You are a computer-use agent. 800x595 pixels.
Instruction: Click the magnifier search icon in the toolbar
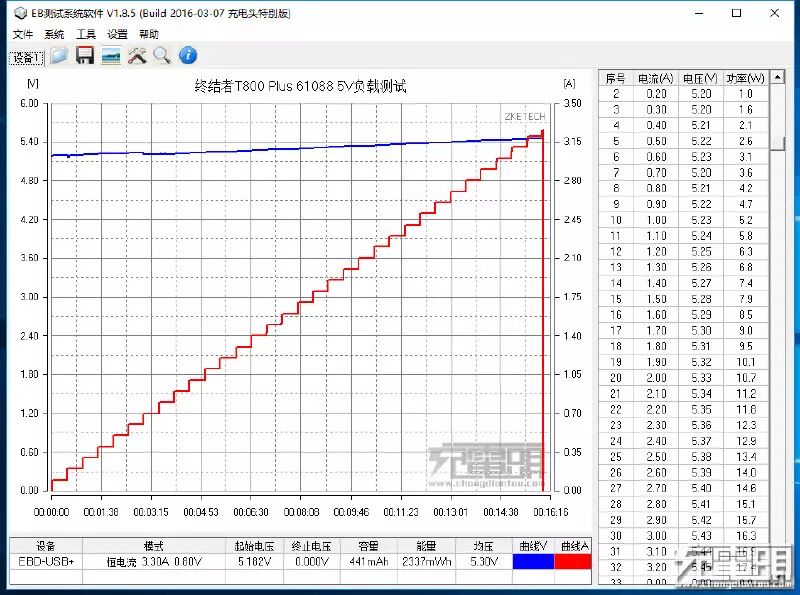[x=162, y=56]
